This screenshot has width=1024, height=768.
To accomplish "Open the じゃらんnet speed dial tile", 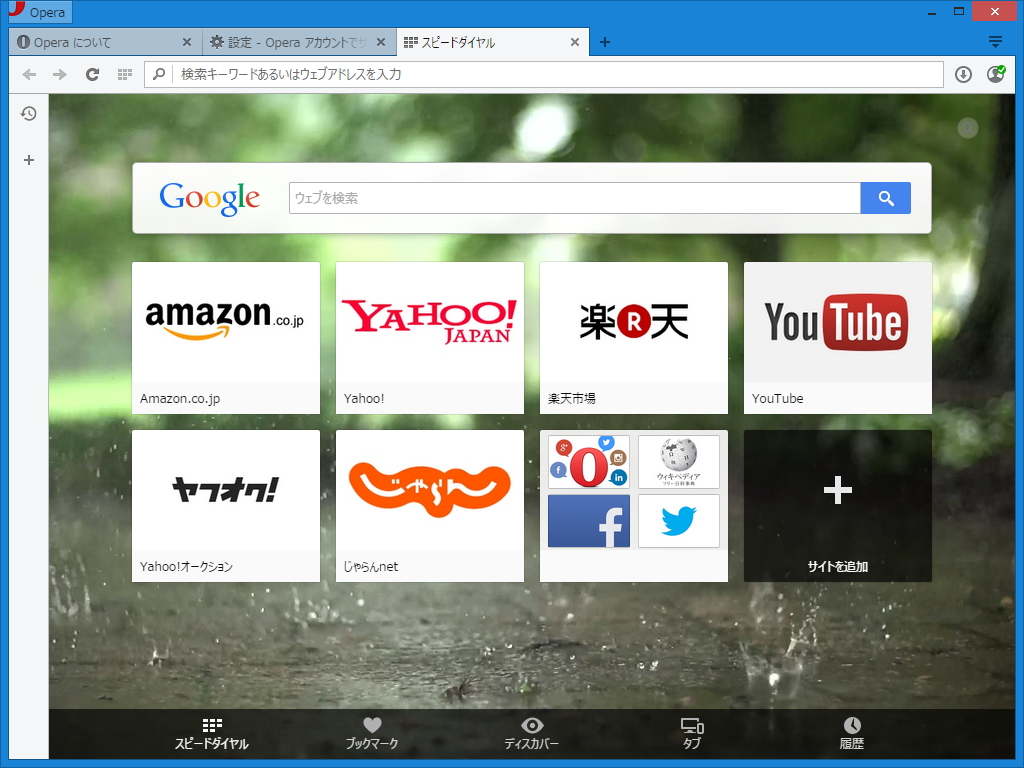I will (430, 505).
